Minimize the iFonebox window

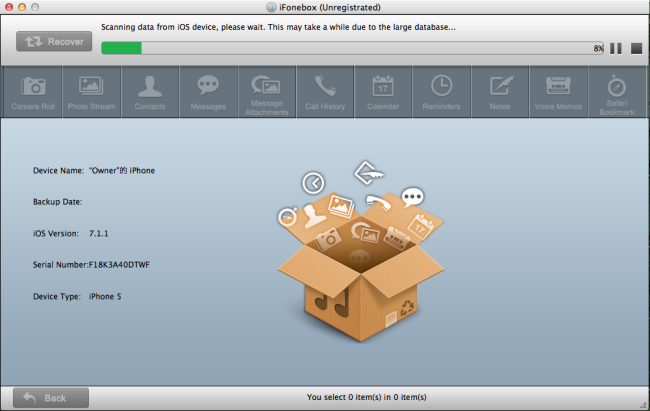(x=22, y=7)
